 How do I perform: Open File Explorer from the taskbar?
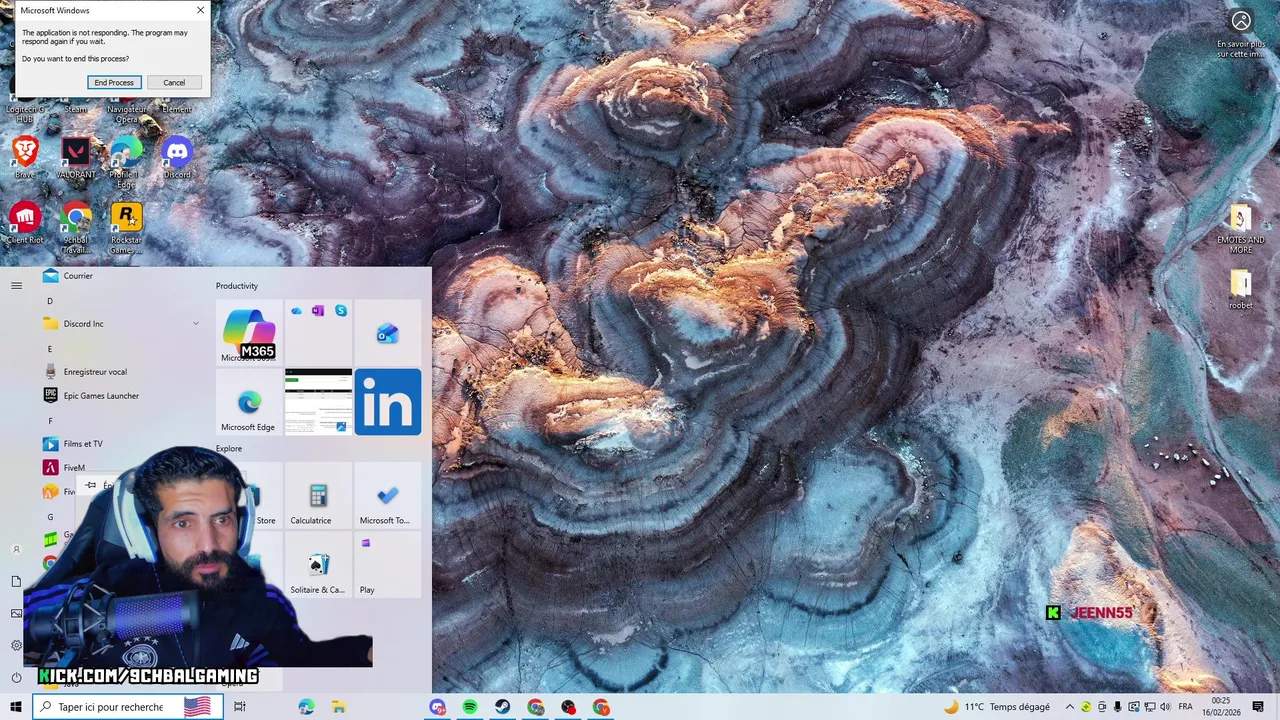coord(339,707)
